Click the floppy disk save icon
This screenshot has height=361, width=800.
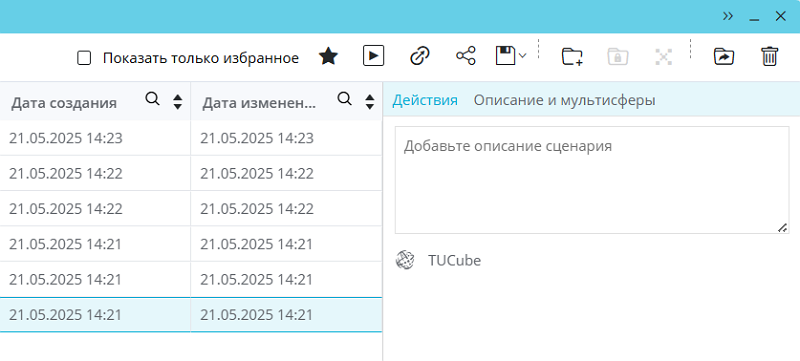505,56
